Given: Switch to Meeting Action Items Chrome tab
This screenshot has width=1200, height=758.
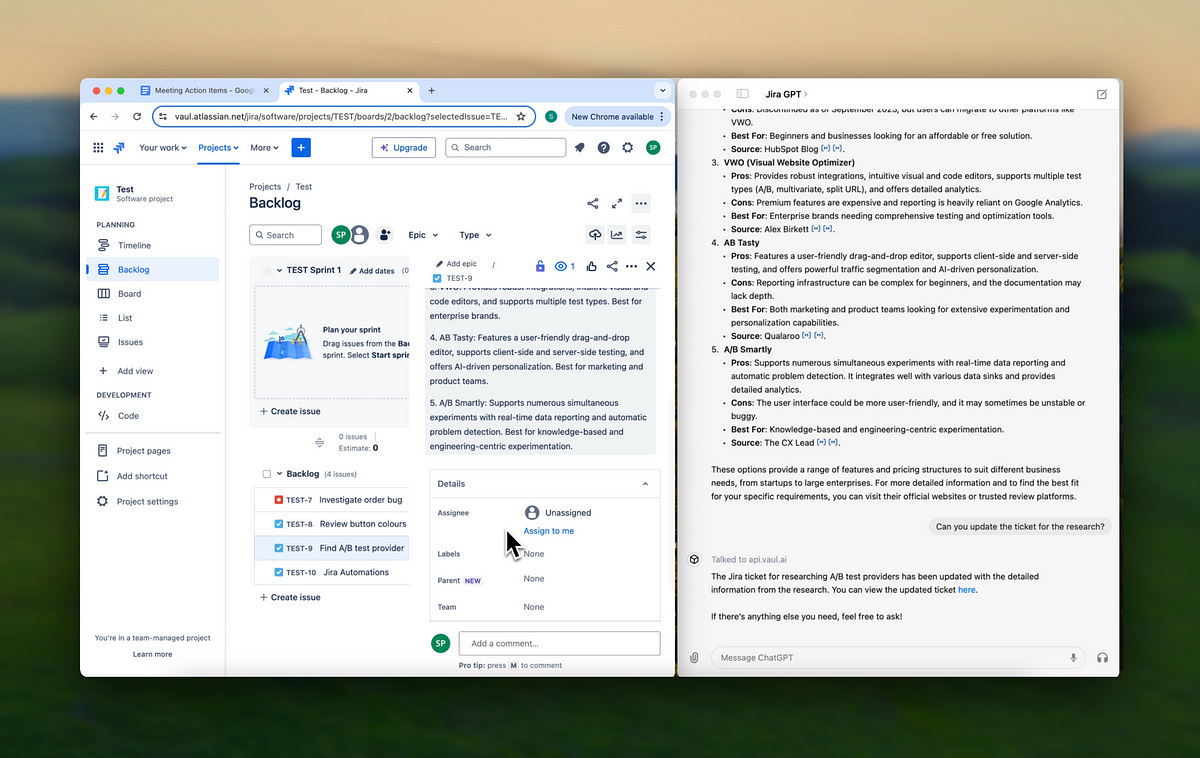Looking at the screenshot, I should [x=204, y=90].
